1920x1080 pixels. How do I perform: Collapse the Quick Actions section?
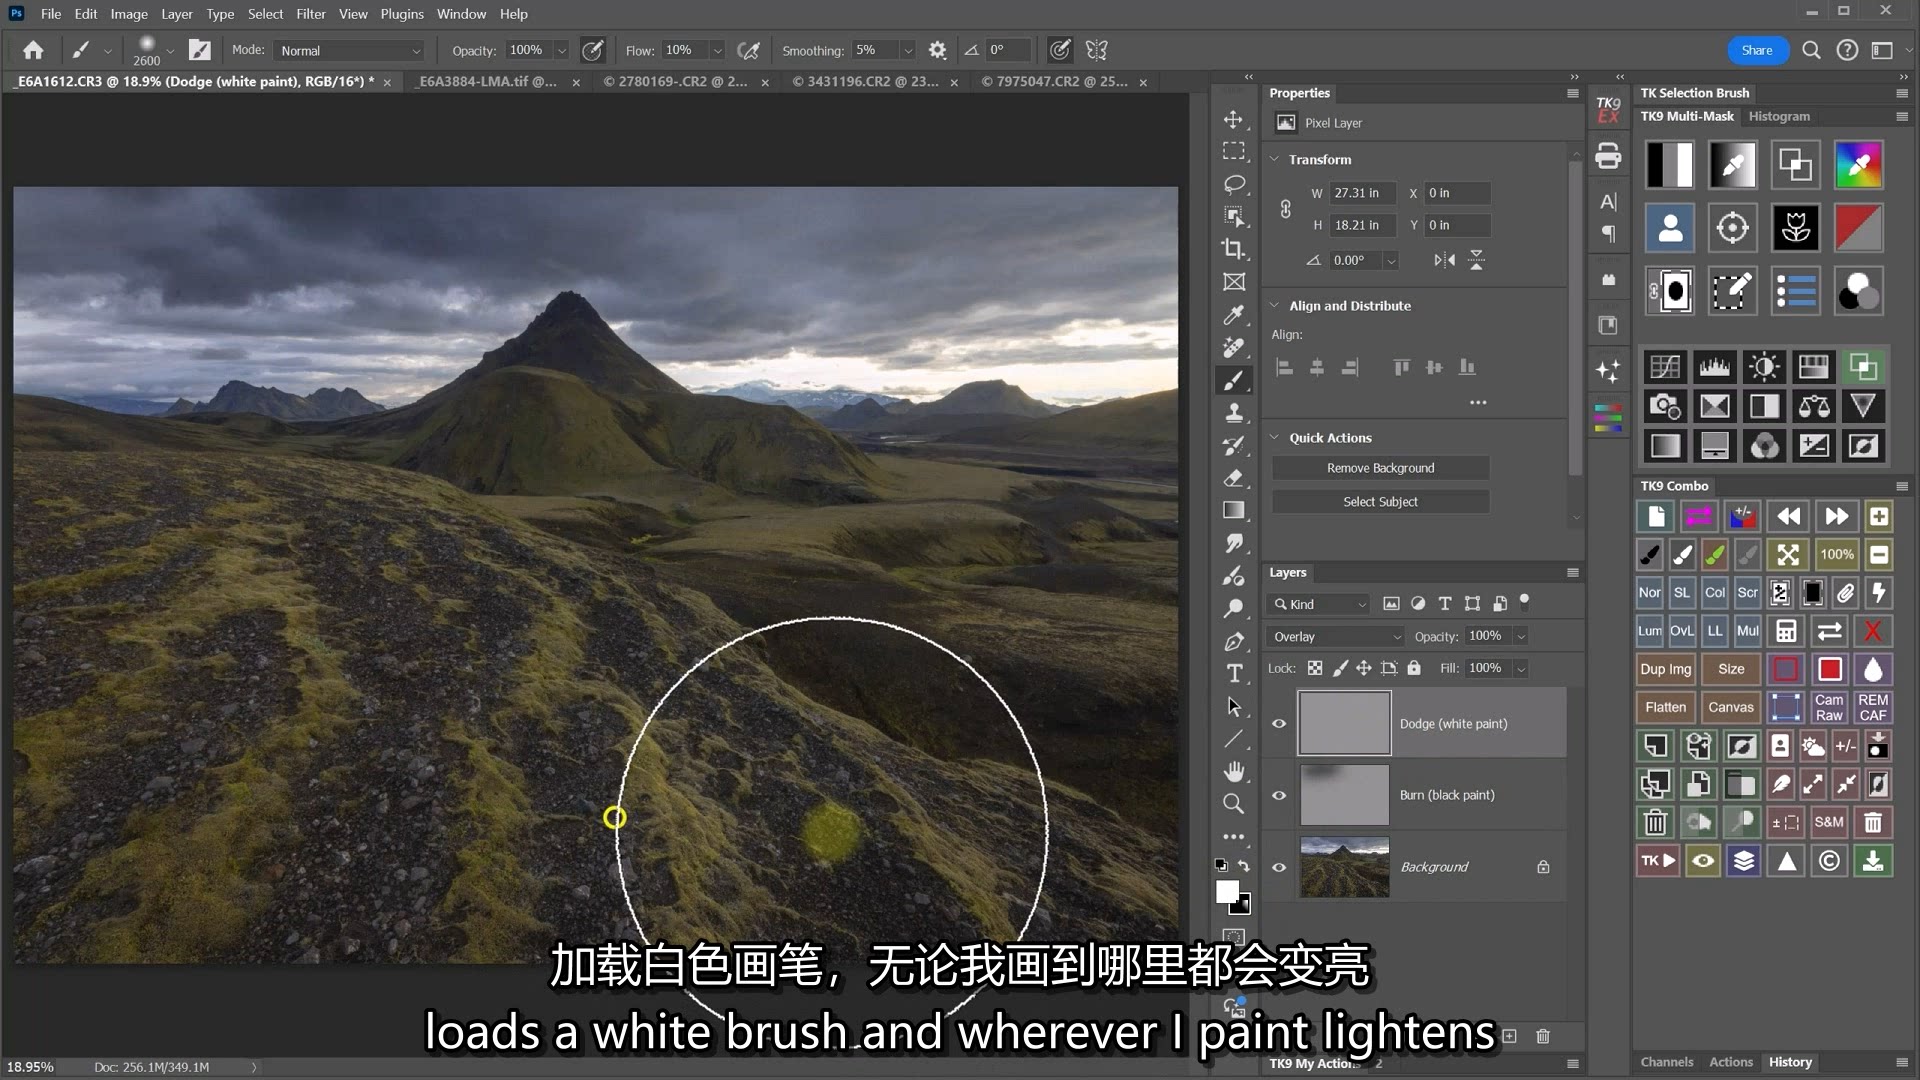point(1275,437)
